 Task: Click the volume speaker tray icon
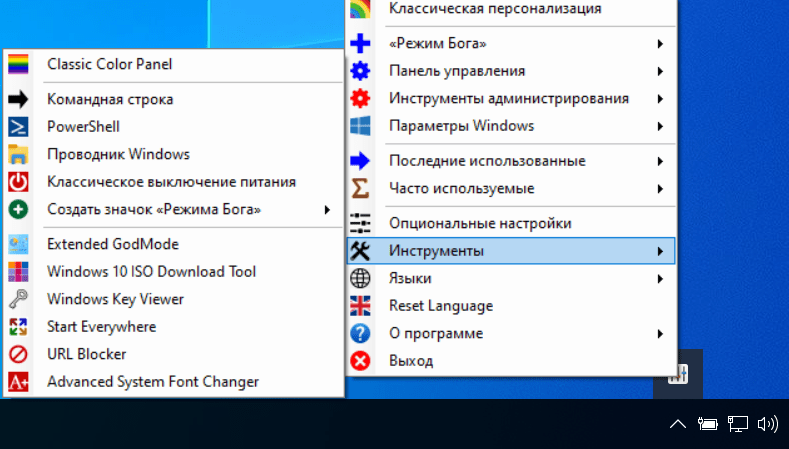768,424
